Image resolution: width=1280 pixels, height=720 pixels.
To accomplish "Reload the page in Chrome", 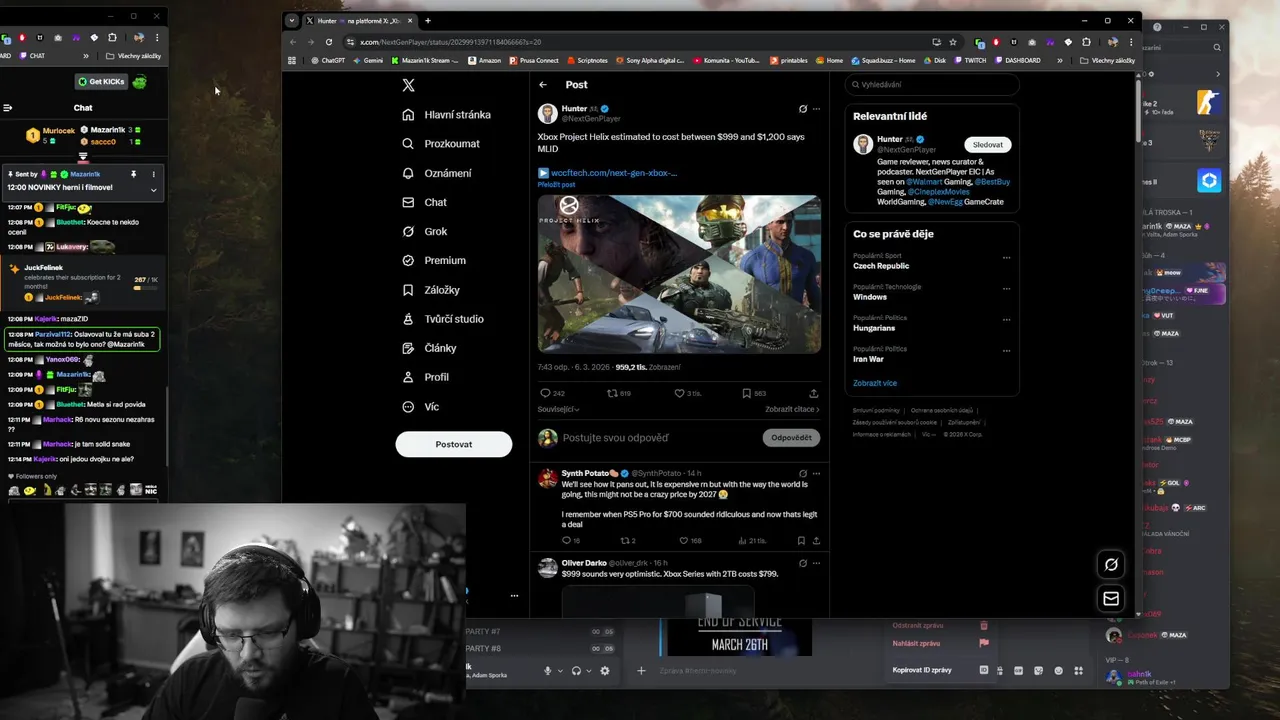I will [x=329, y=42].
